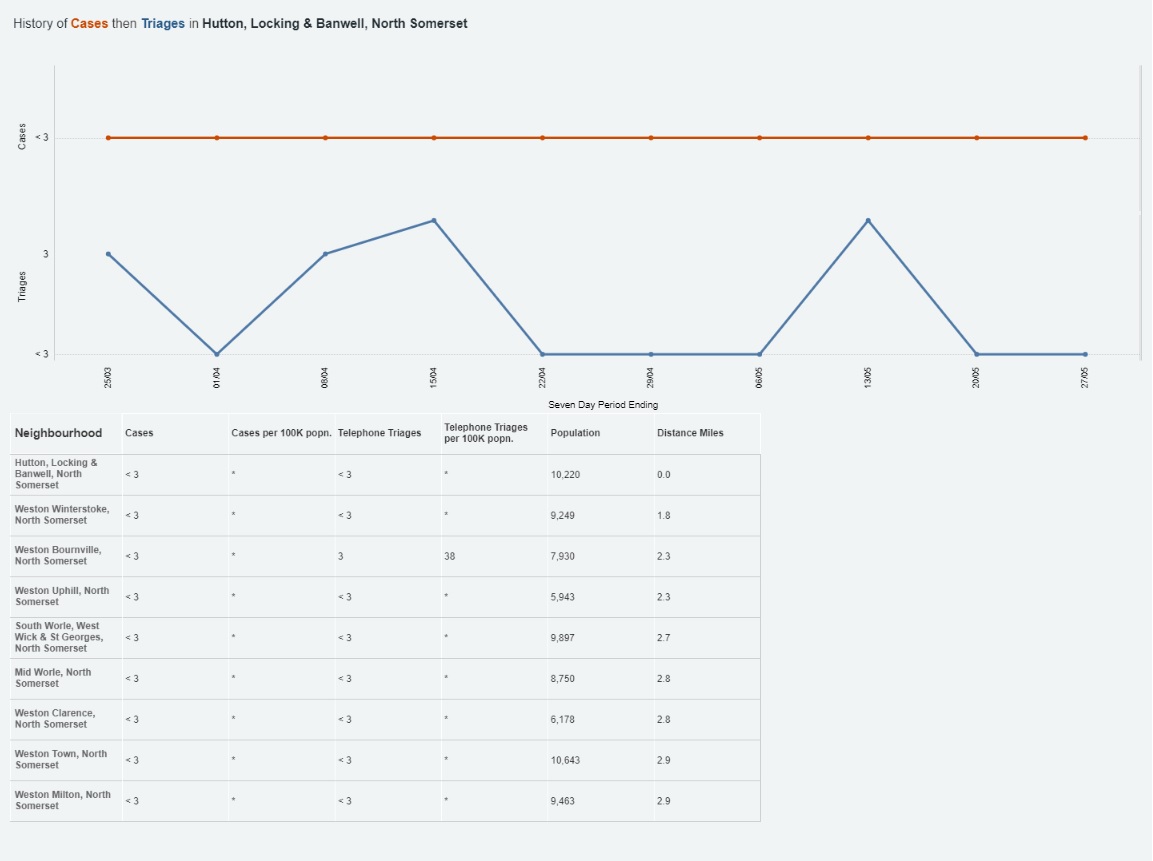The height and width of the screenshot is (861, 1153).
Task: Open Weston Bournville, North Somerset neighbourhood
Action: pos(58,556)
